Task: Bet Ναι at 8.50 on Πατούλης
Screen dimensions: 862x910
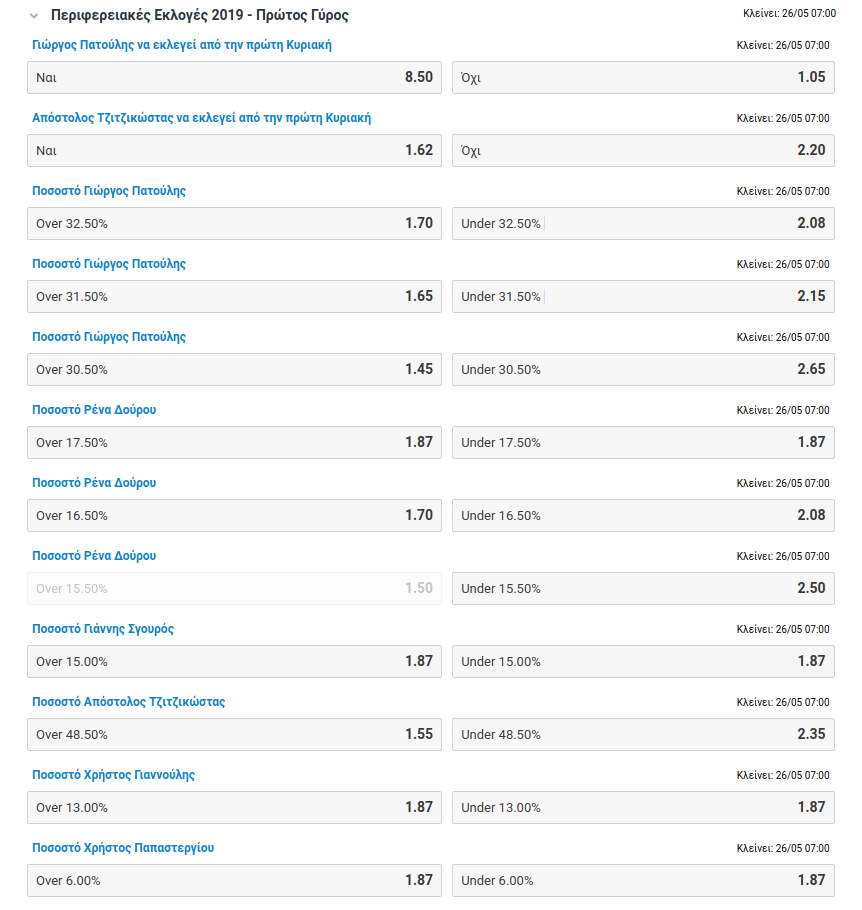Action: 234,78
